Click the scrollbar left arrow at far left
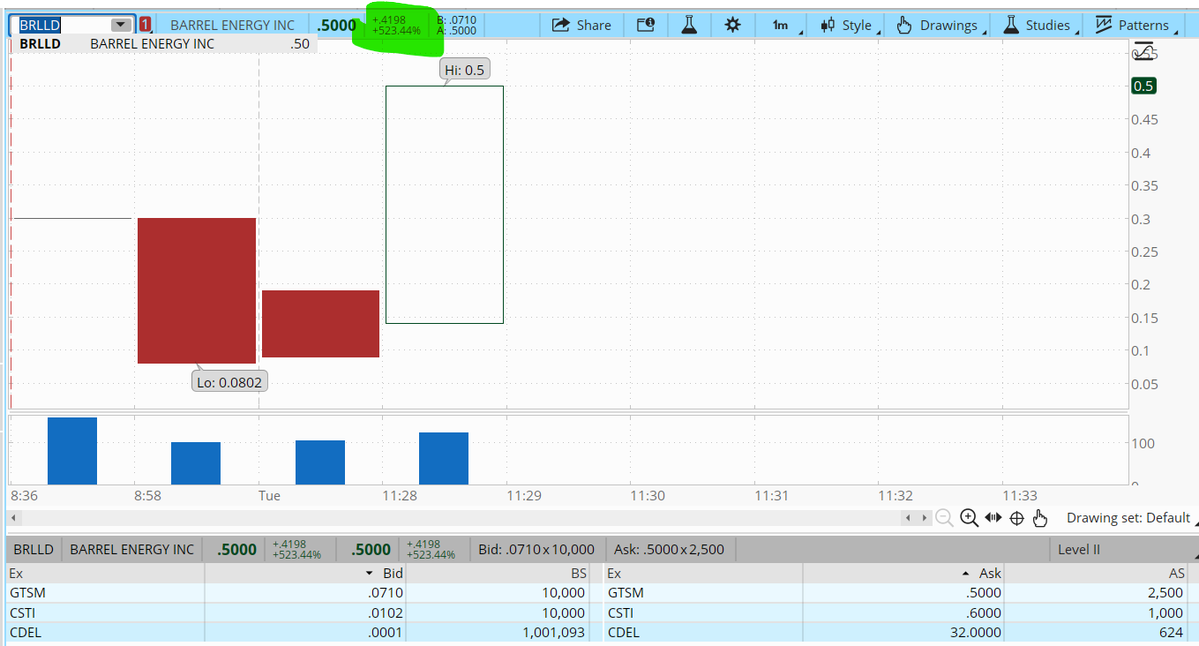1199x646 pixels. tap(13, 518)
